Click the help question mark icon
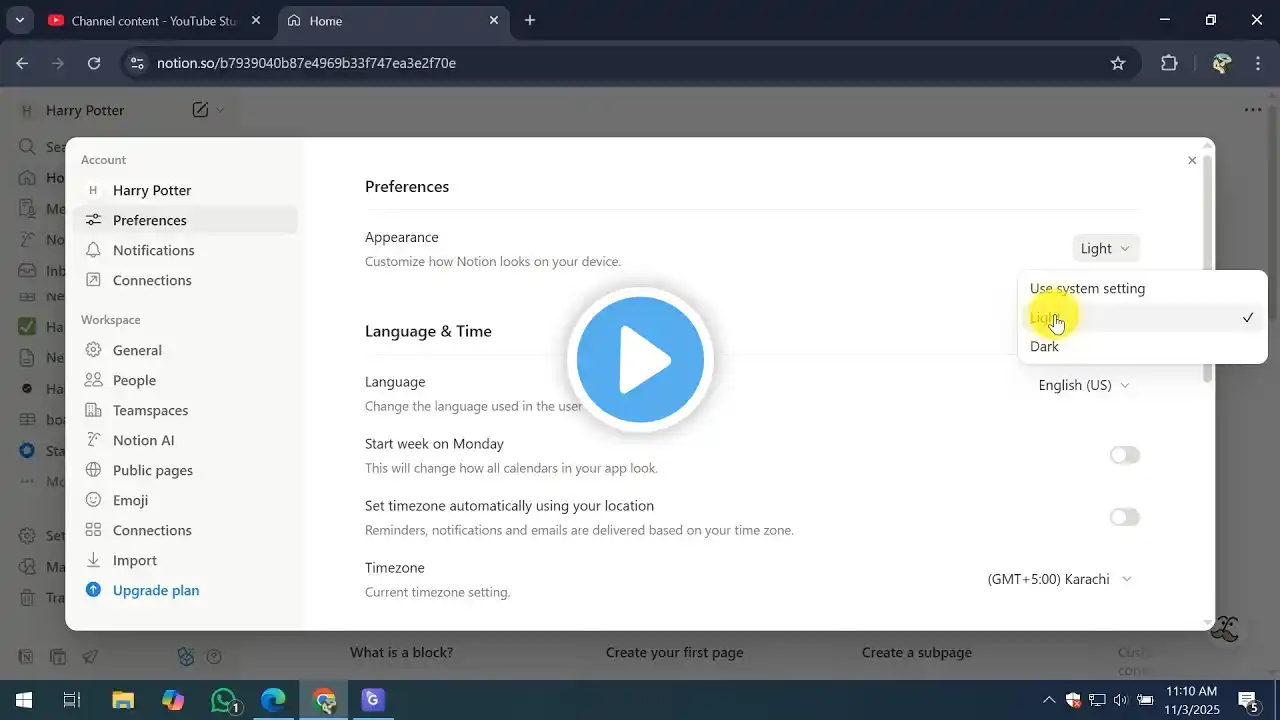Viewport: 1280px width, 720px height. pos(214,657)
